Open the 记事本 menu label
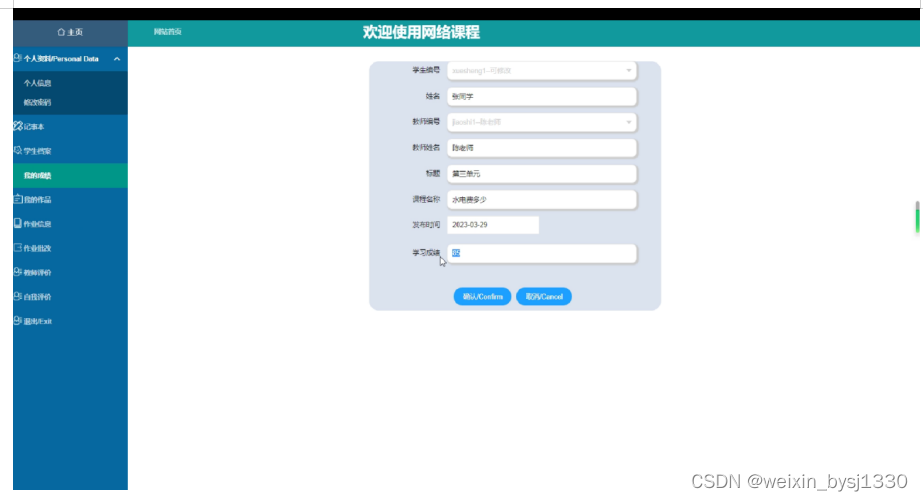 pos(34,127)
